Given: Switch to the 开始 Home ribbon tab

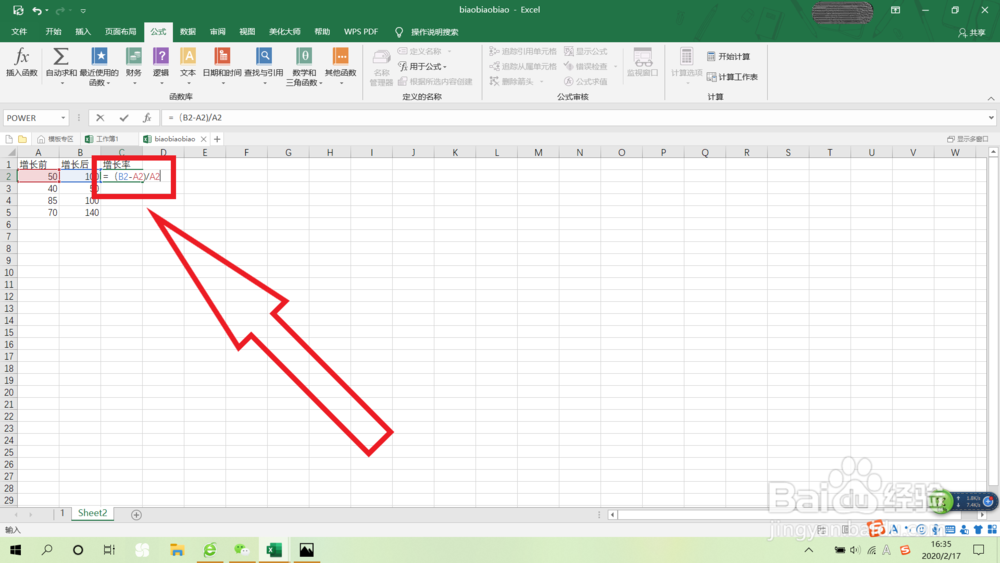Looking at the screenshot, I should point(54,32).
